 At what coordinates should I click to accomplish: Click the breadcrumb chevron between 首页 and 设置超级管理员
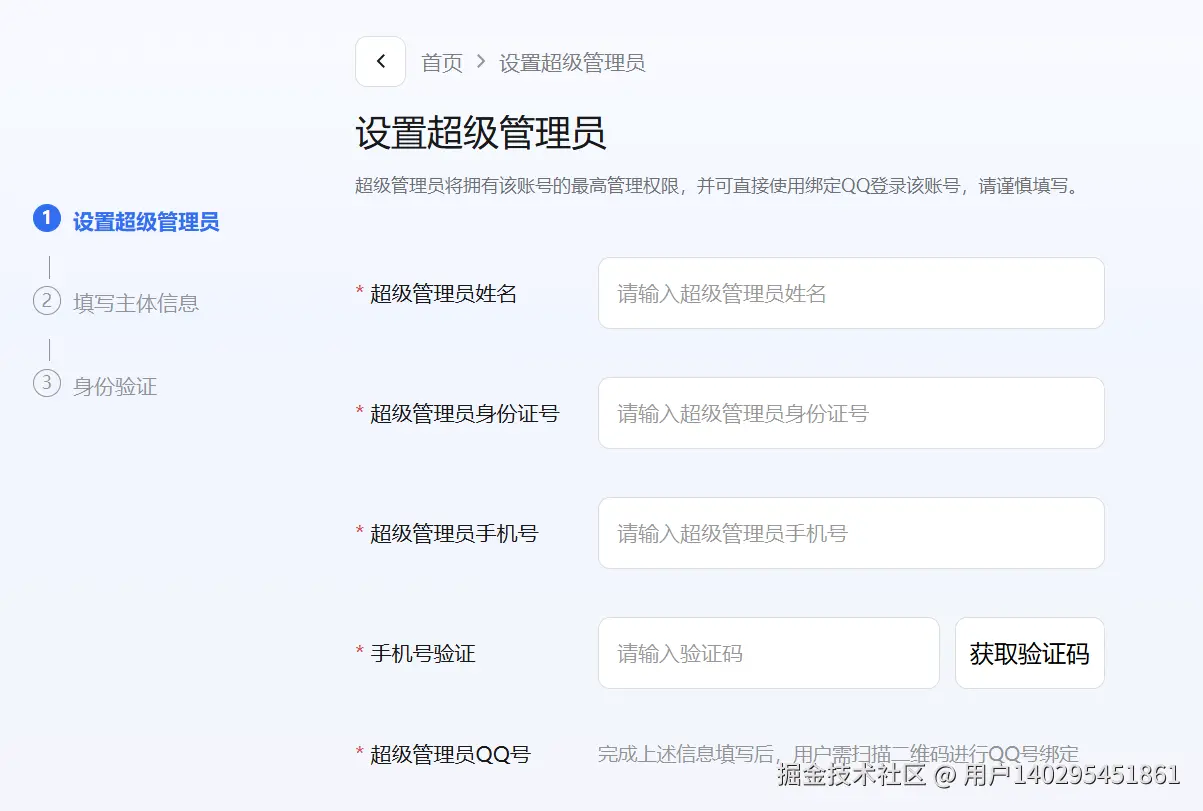(481, 62)
